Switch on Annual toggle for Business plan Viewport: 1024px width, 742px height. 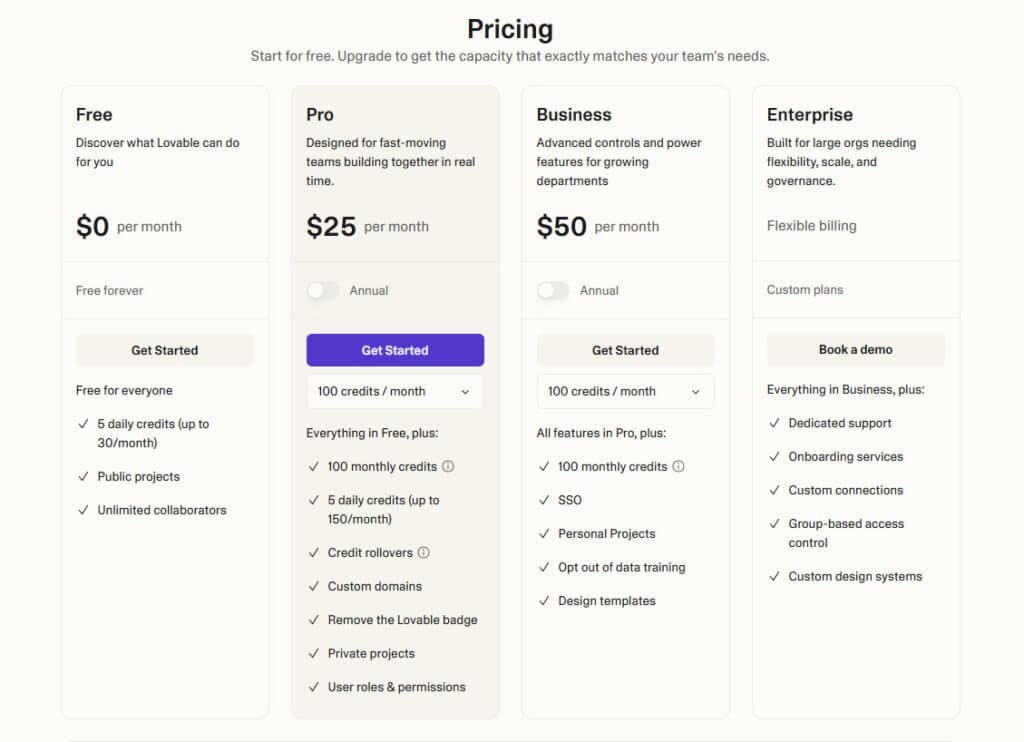click(x=553, y=291)
